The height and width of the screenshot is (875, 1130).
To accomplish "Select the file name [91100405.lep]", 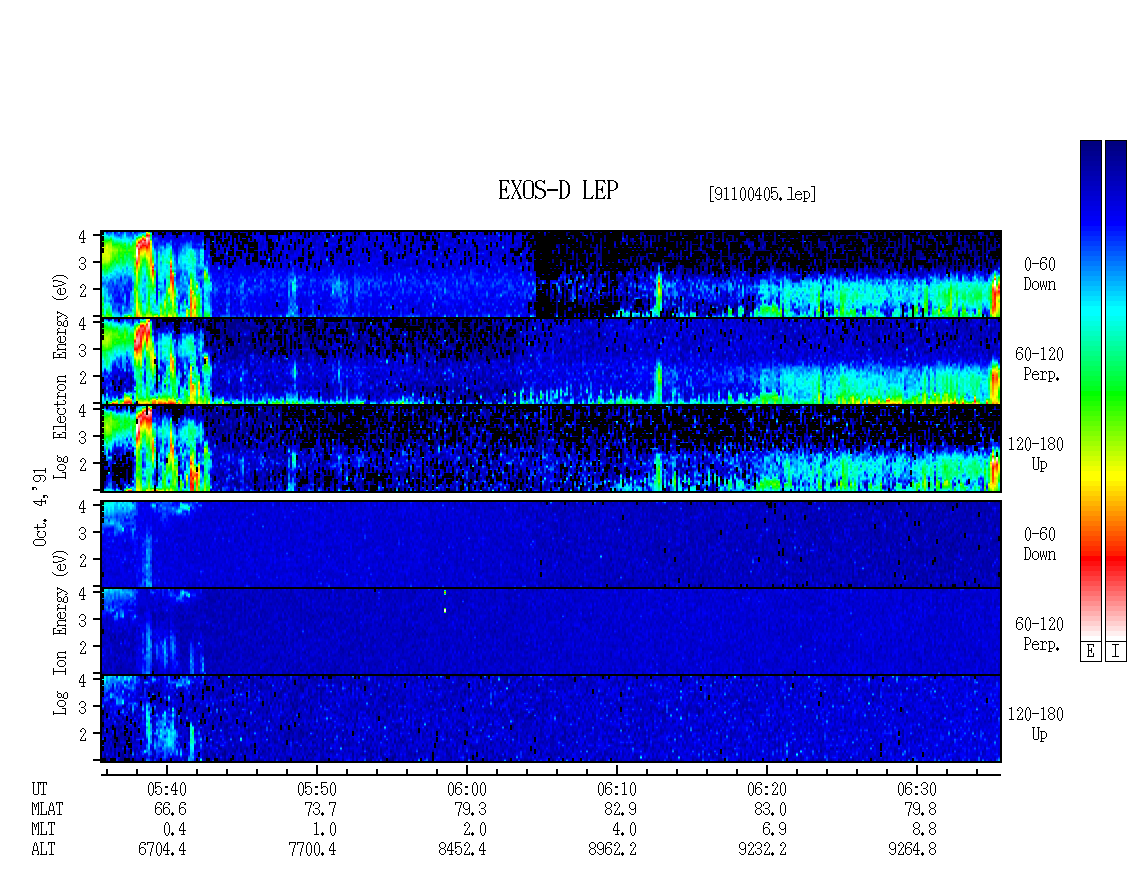I will (762, 194).
